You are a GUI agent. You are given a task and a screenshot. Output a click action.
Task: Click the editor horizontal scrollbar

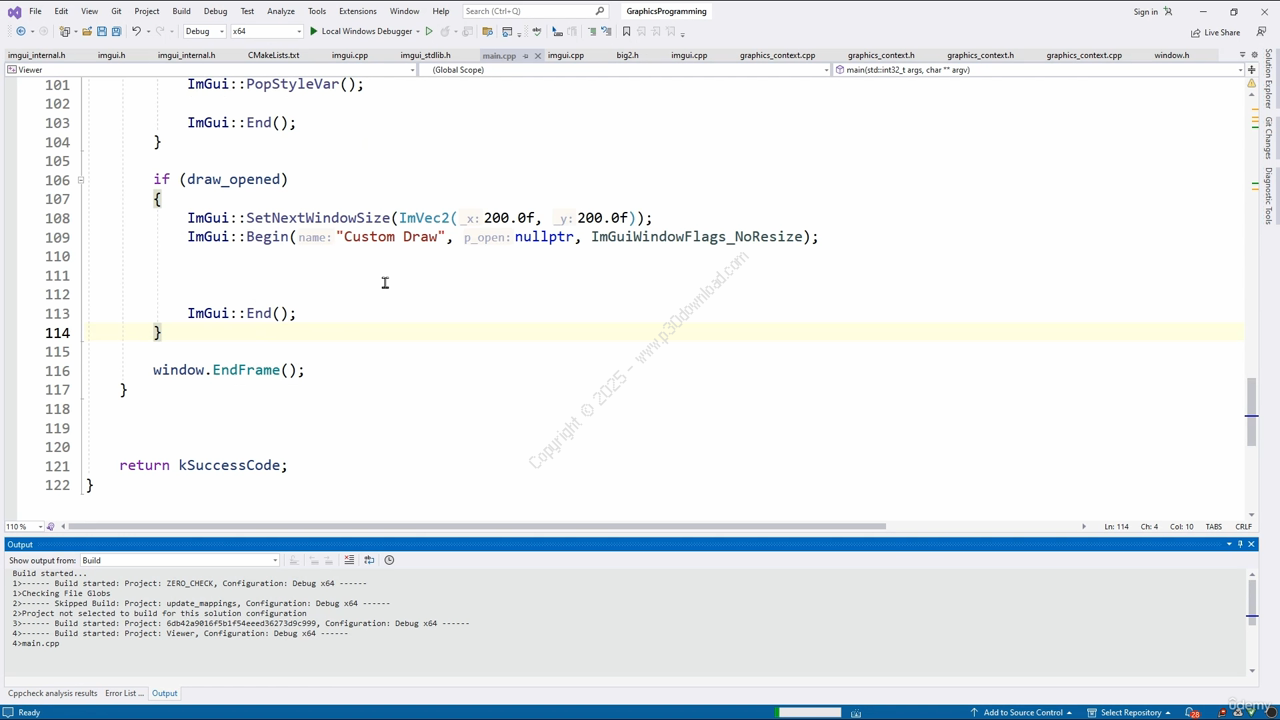[x=477, y=527]
